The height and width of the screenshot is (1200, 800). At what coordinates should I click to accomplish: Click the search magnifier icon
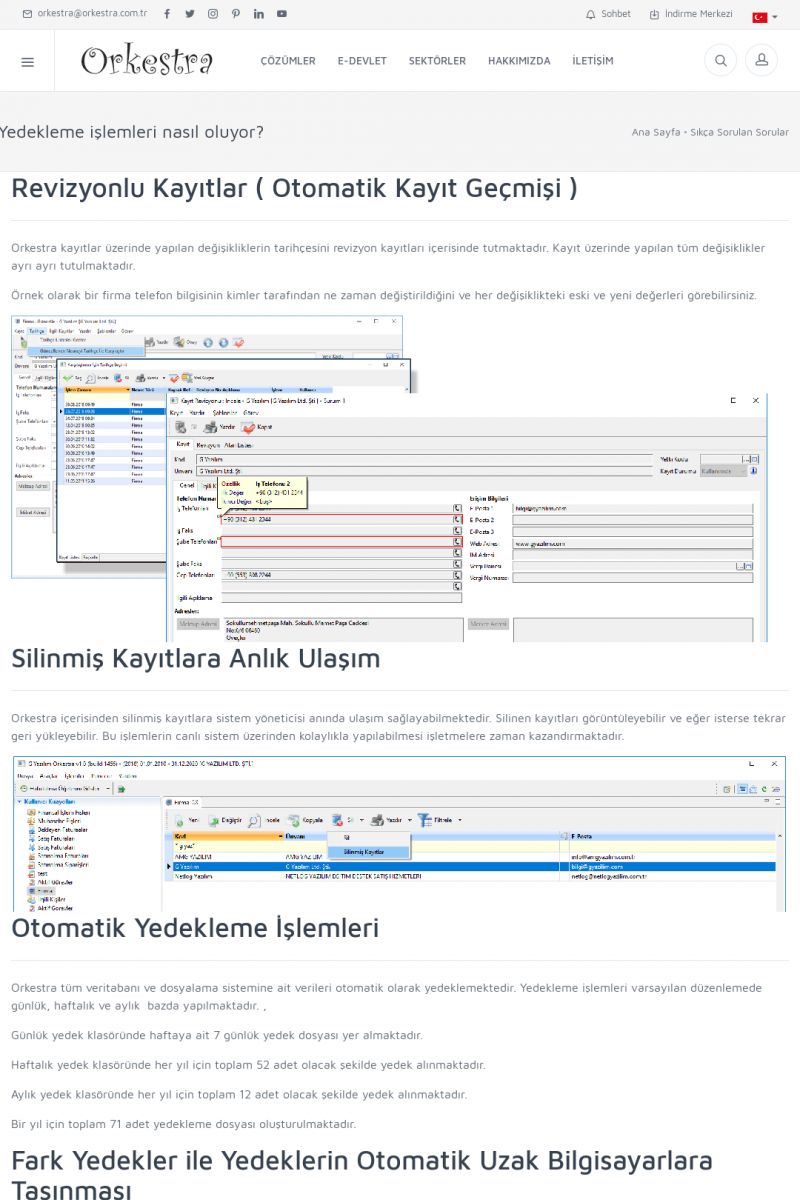point(719,61)
